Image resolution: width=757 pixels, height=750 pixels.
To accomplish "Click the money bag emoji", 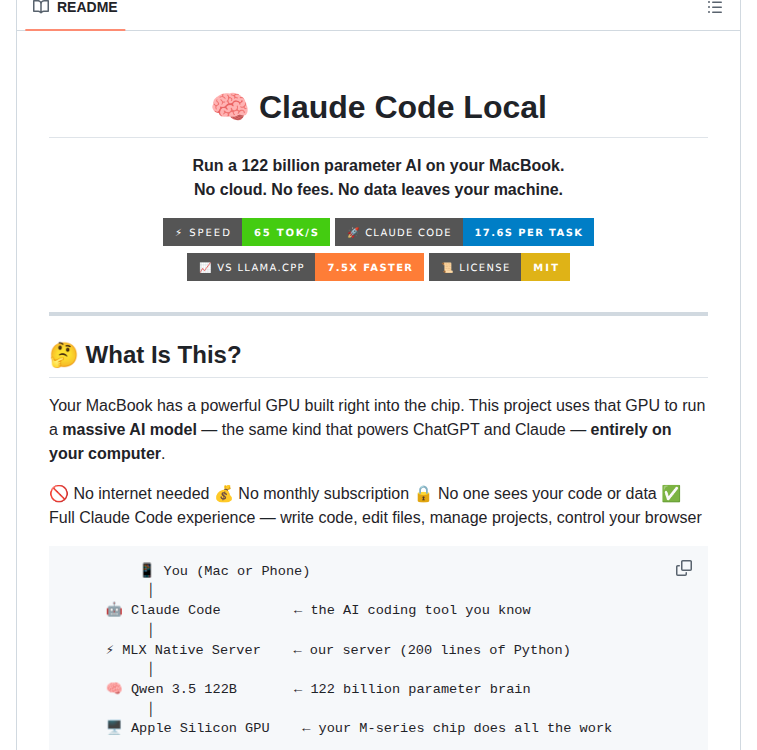I will 224,494.
